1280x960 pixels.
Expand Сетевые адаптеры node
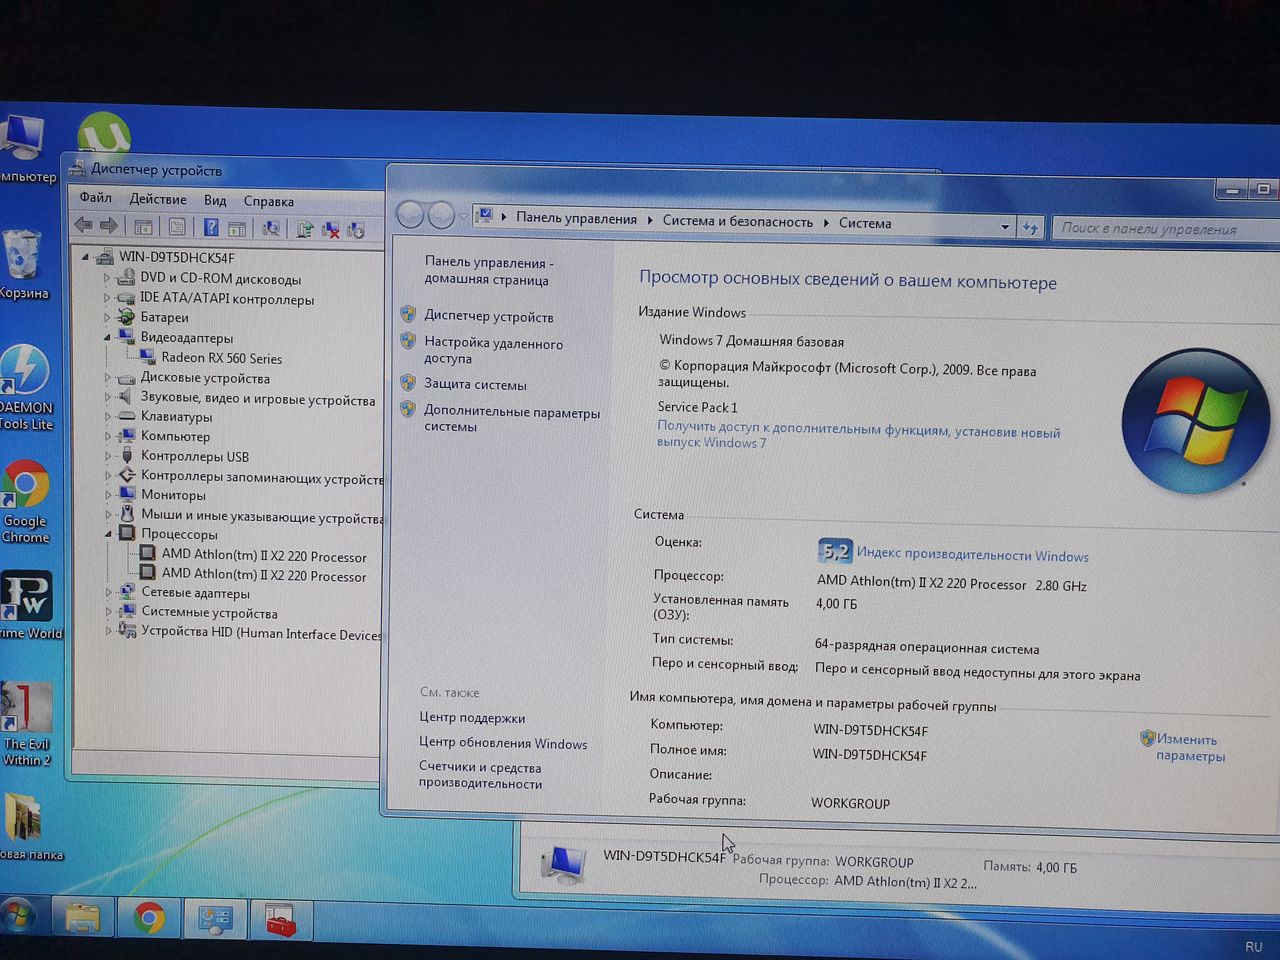click(108, 592)
